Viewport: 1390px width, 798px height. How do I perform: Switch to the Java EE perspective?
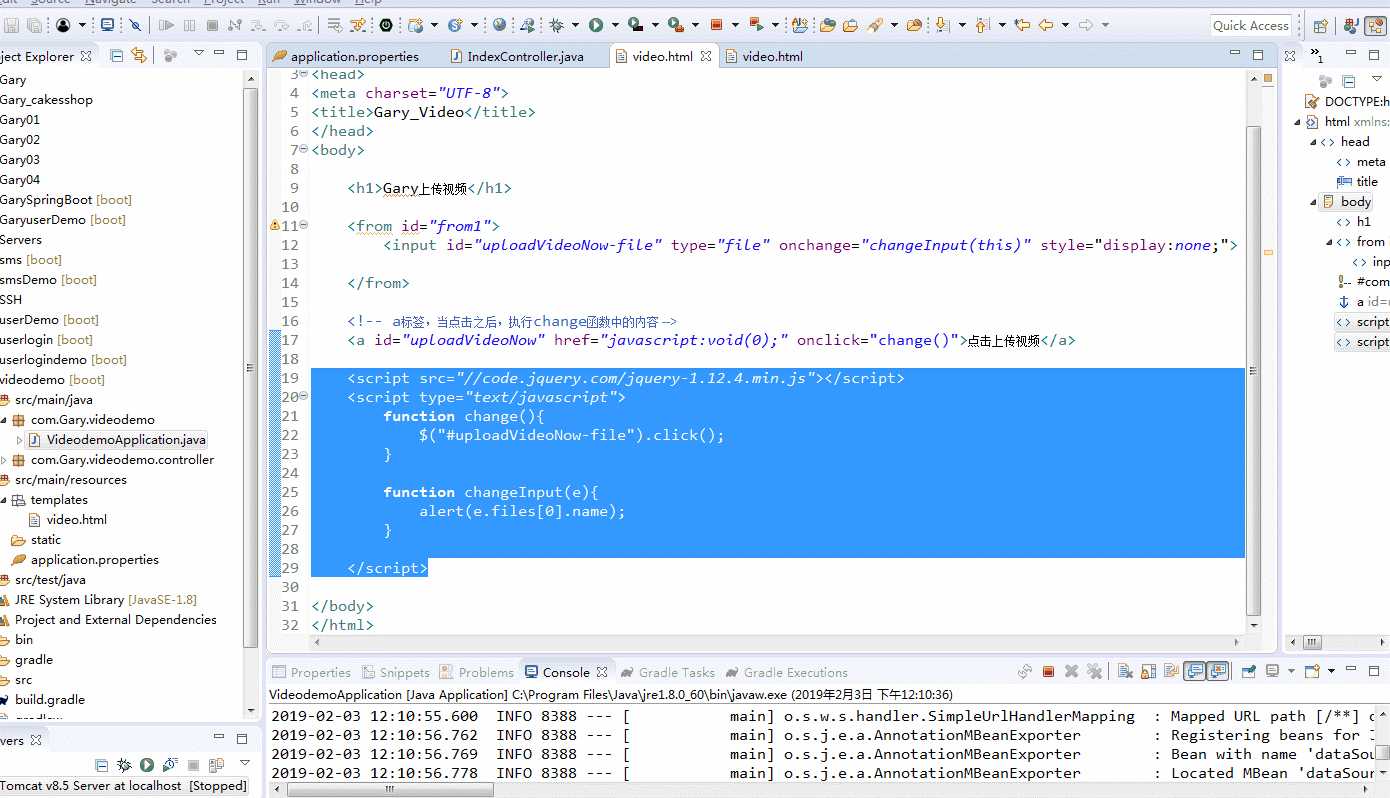1352,26
